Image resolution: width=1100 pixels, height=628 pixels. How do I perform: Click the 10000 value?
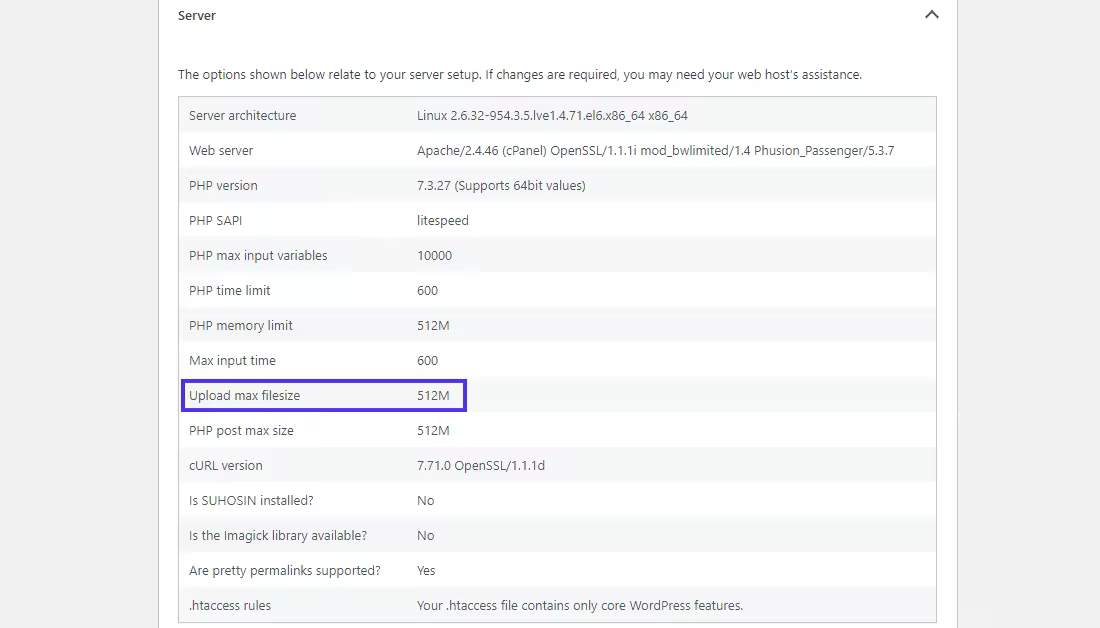coord(434,255)
